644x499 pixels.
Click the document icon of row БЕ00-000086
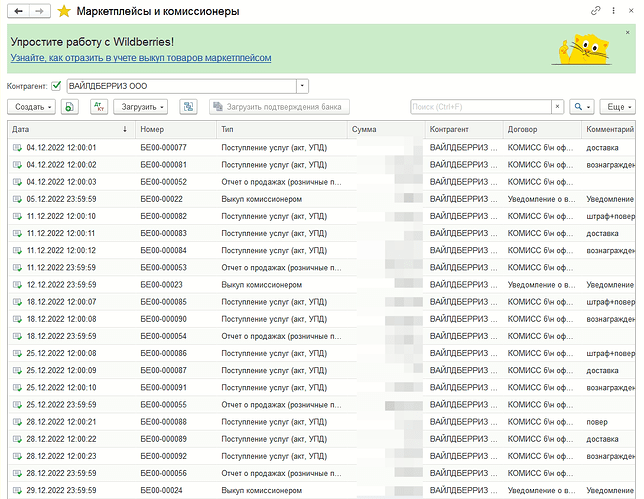pos(17,354)
